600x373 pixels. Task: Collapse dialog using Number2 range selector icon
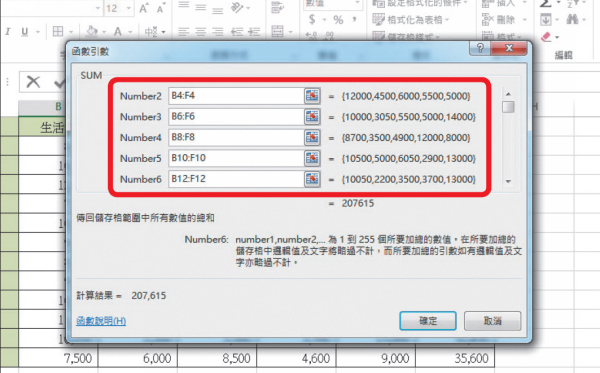tap(312, 96)
